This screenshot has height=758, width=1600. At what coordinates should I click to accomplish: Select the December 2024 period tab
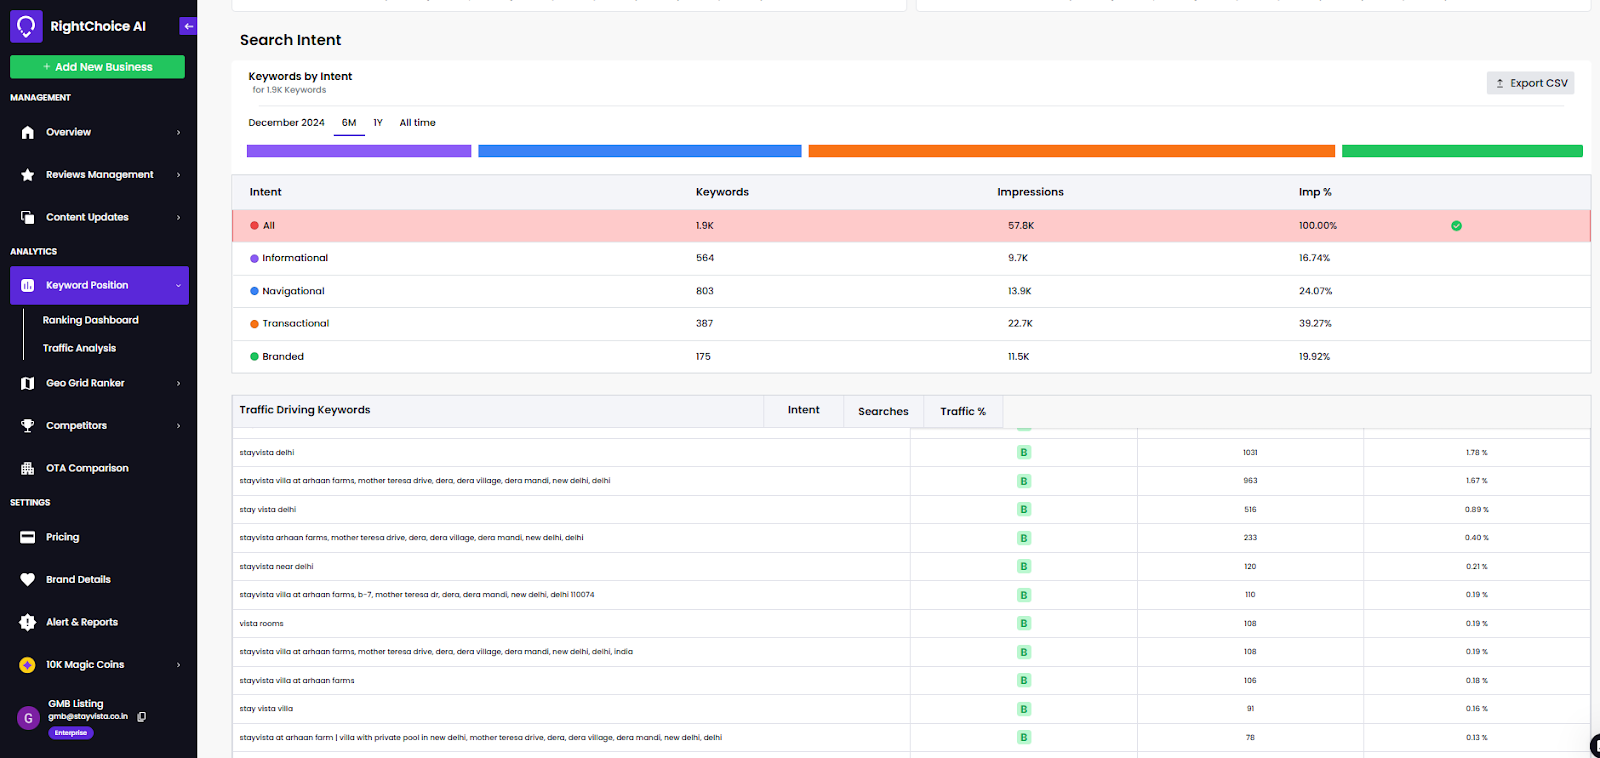click(286, 123)
